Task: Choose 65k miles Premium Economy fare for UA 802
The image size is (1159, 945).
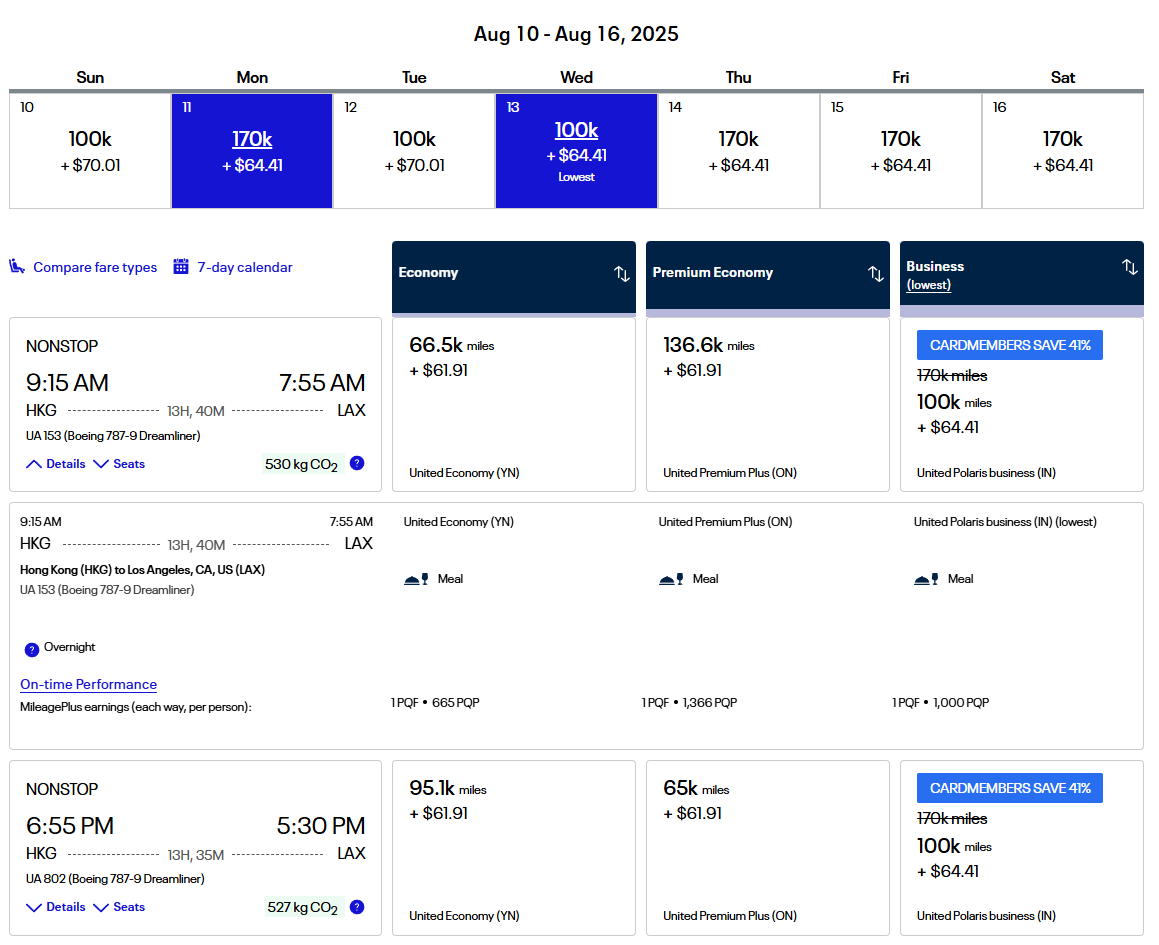Action: coord(768,848)
